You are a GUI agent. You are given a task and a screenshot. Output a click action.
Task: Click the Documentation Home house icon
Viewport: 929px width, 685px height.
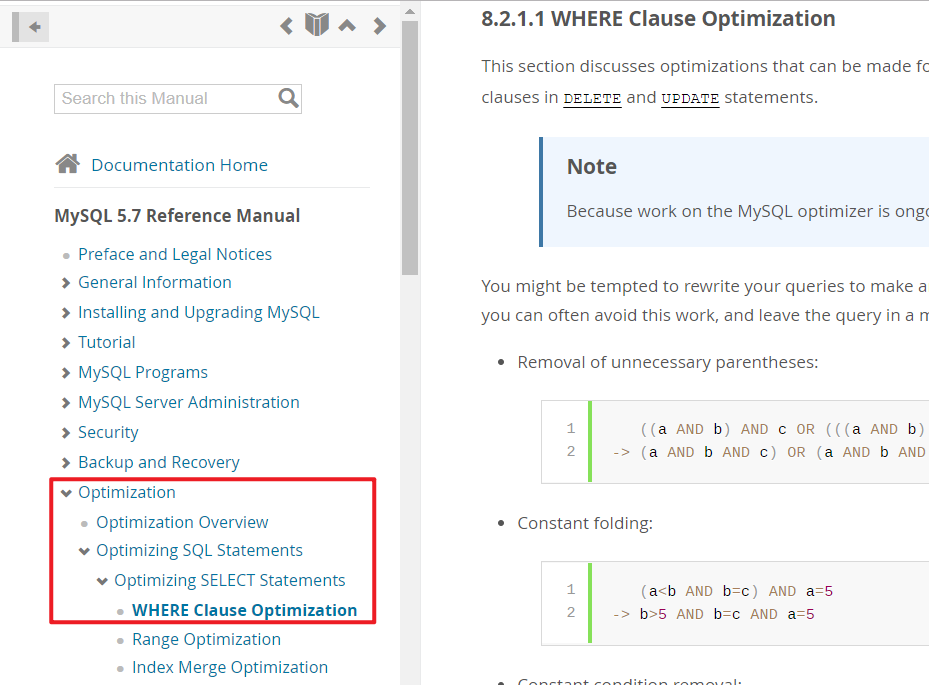(x=68, y=164)
